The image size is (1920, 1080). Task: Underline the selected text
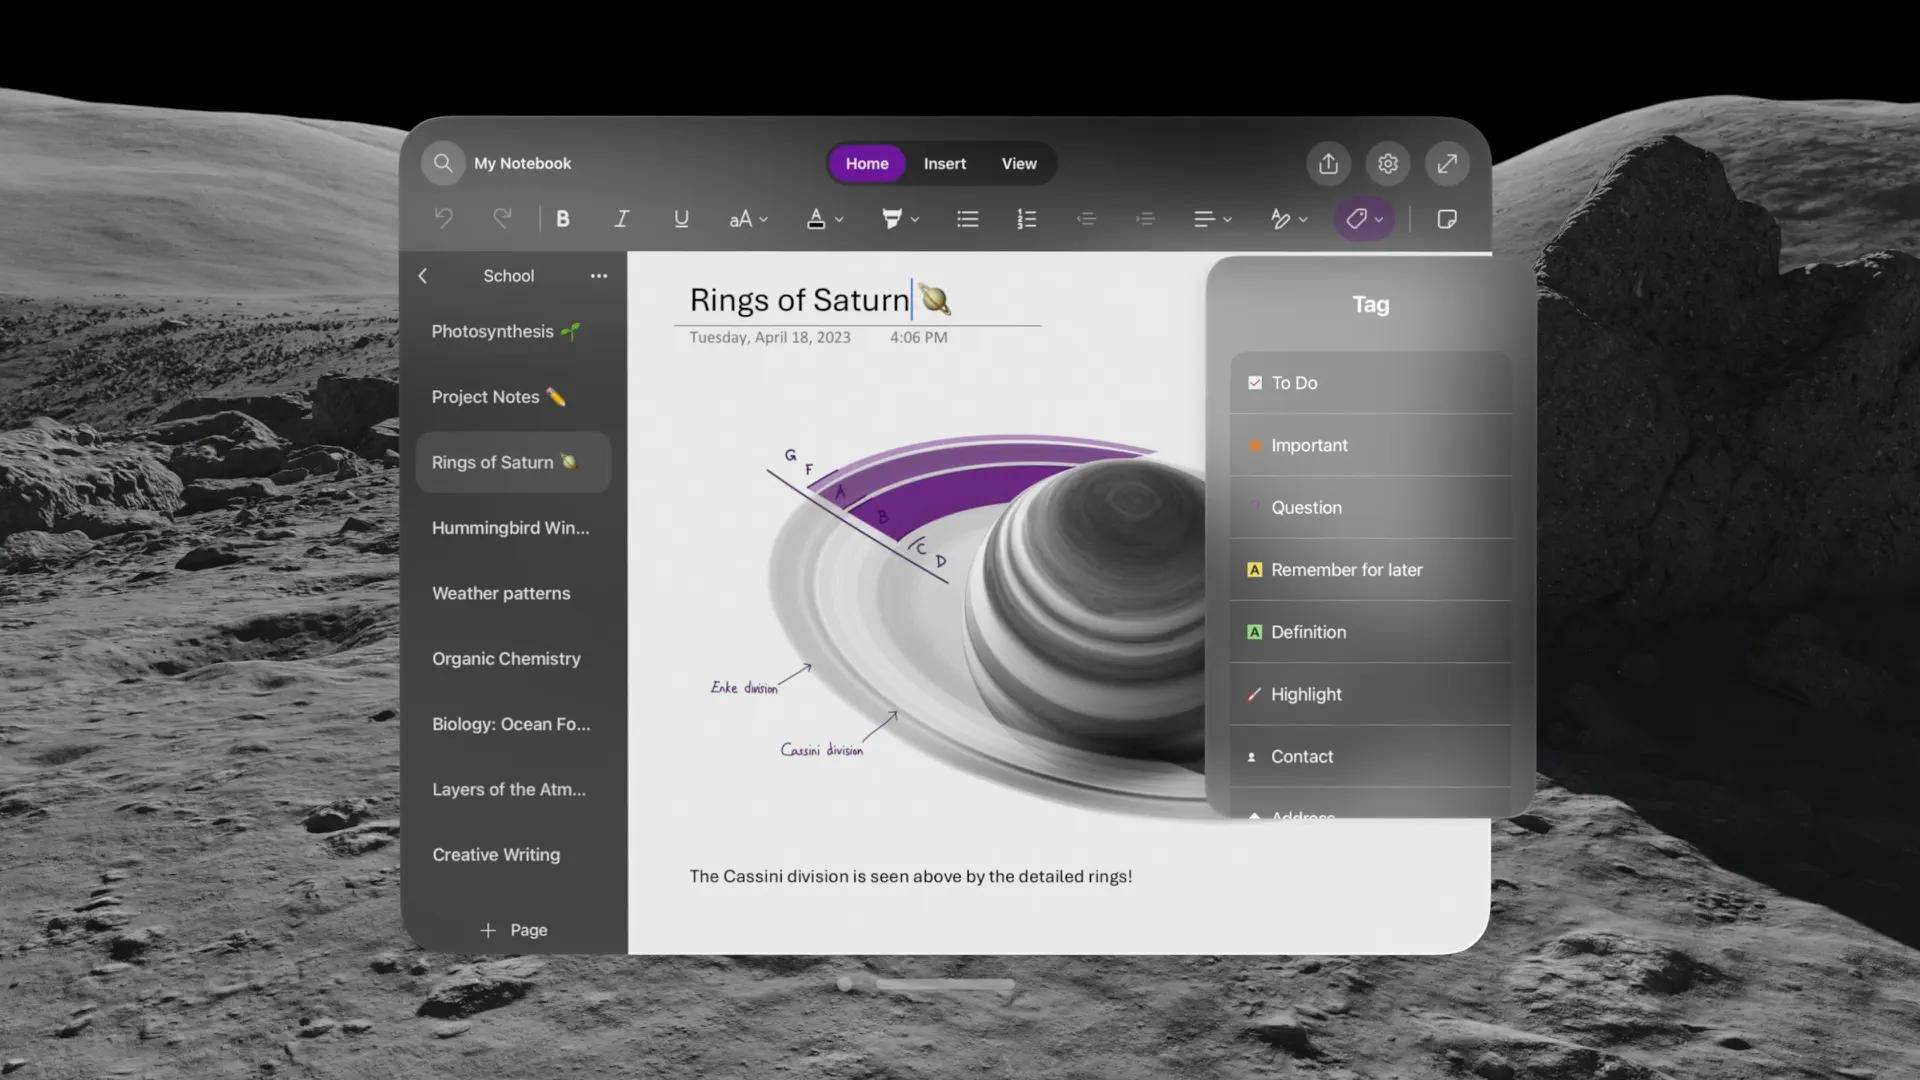click(681, 218)
